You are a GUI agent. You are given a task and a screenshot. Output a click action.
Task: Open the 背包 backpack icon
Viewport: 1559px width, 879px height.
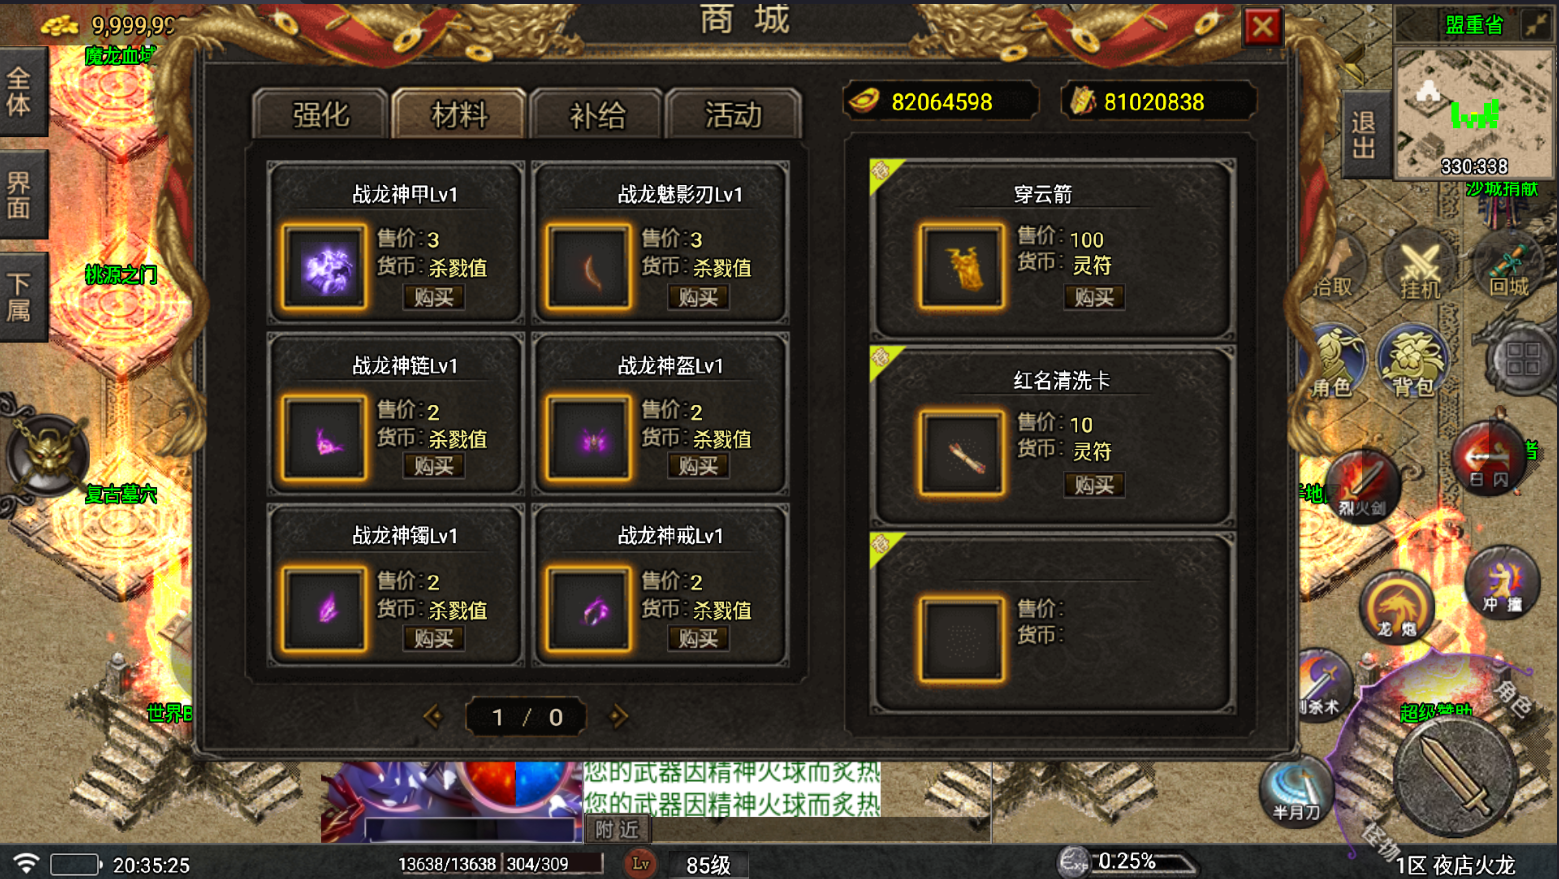pos(1413,360)
